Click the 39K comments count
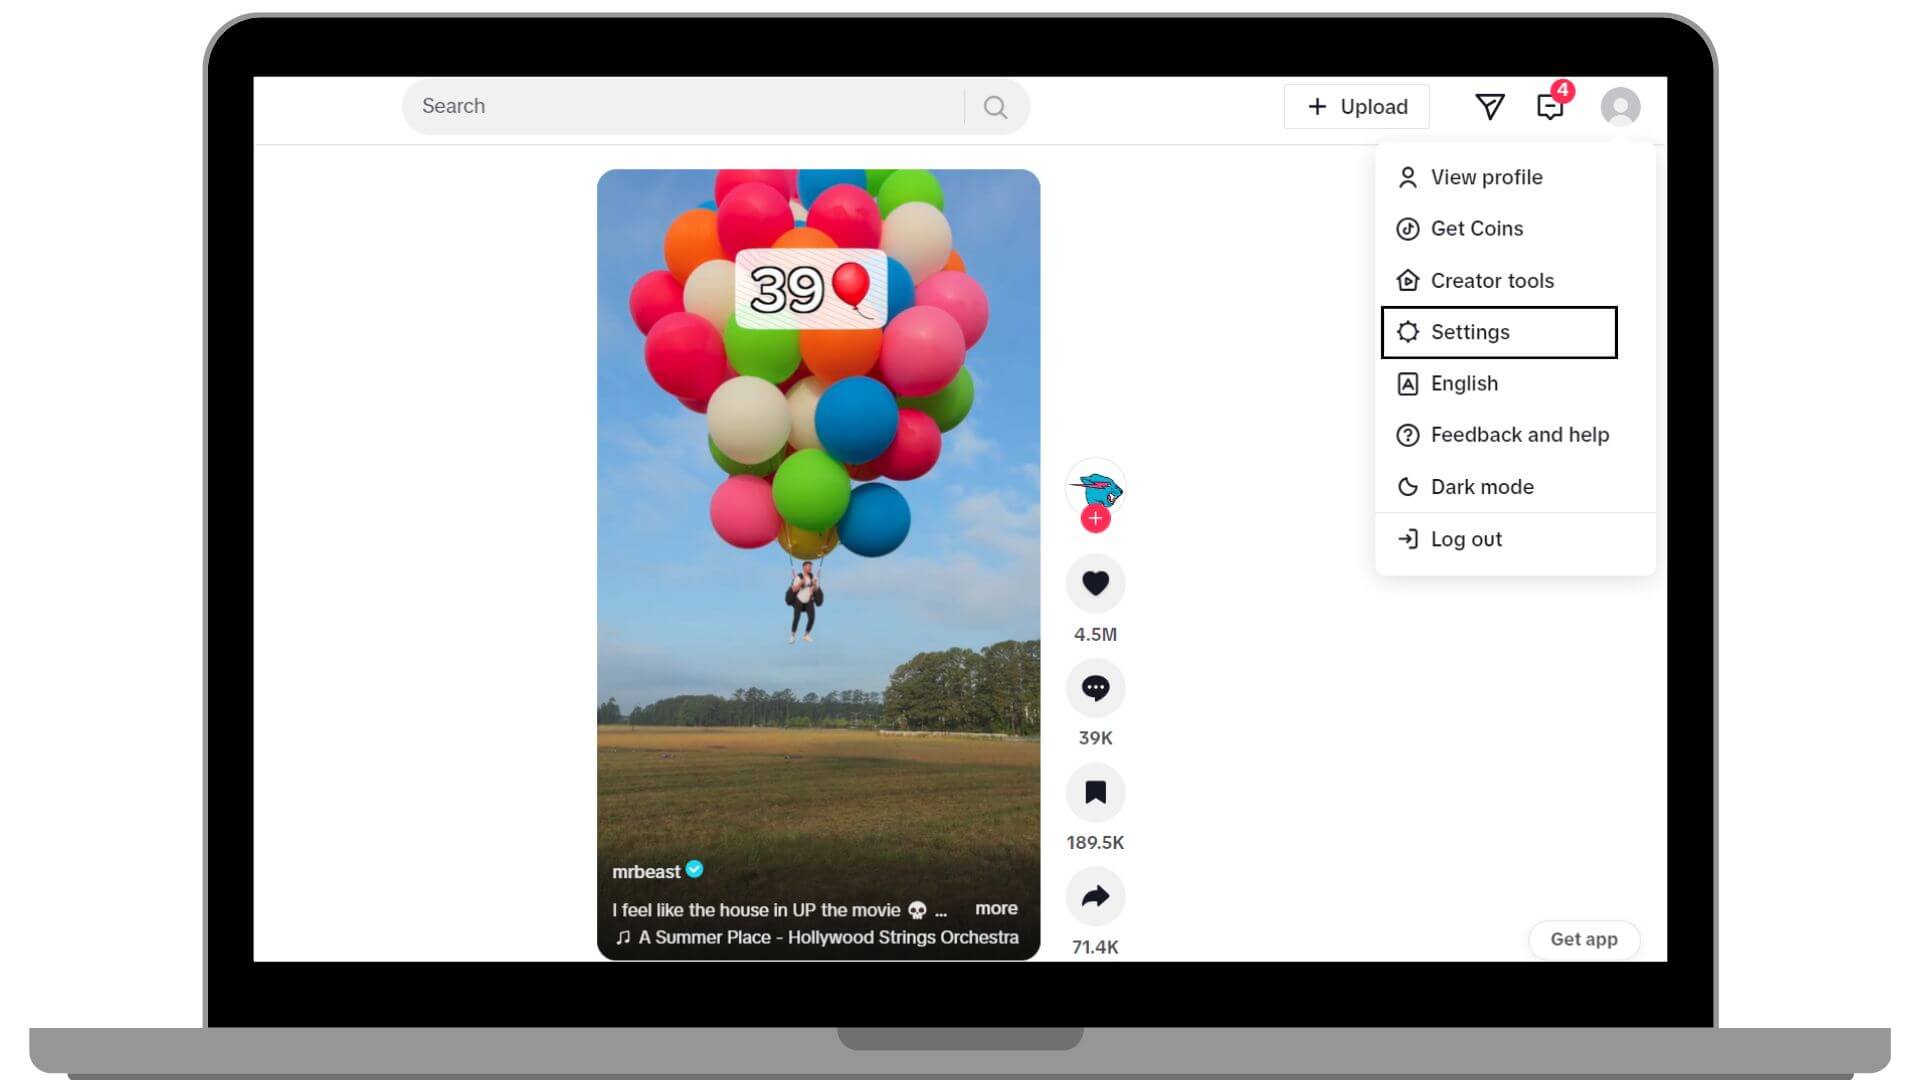The height and width of the screenshot is (1080, 1920). (1096, 738)
